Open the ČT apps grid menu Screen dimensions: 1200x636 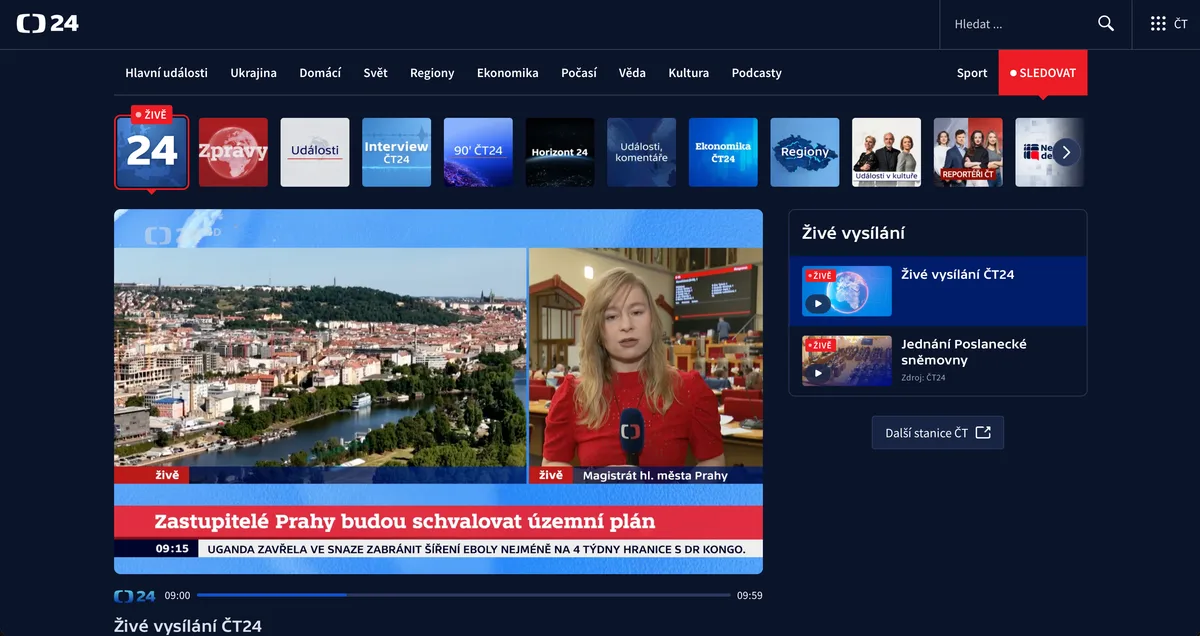1169,23
